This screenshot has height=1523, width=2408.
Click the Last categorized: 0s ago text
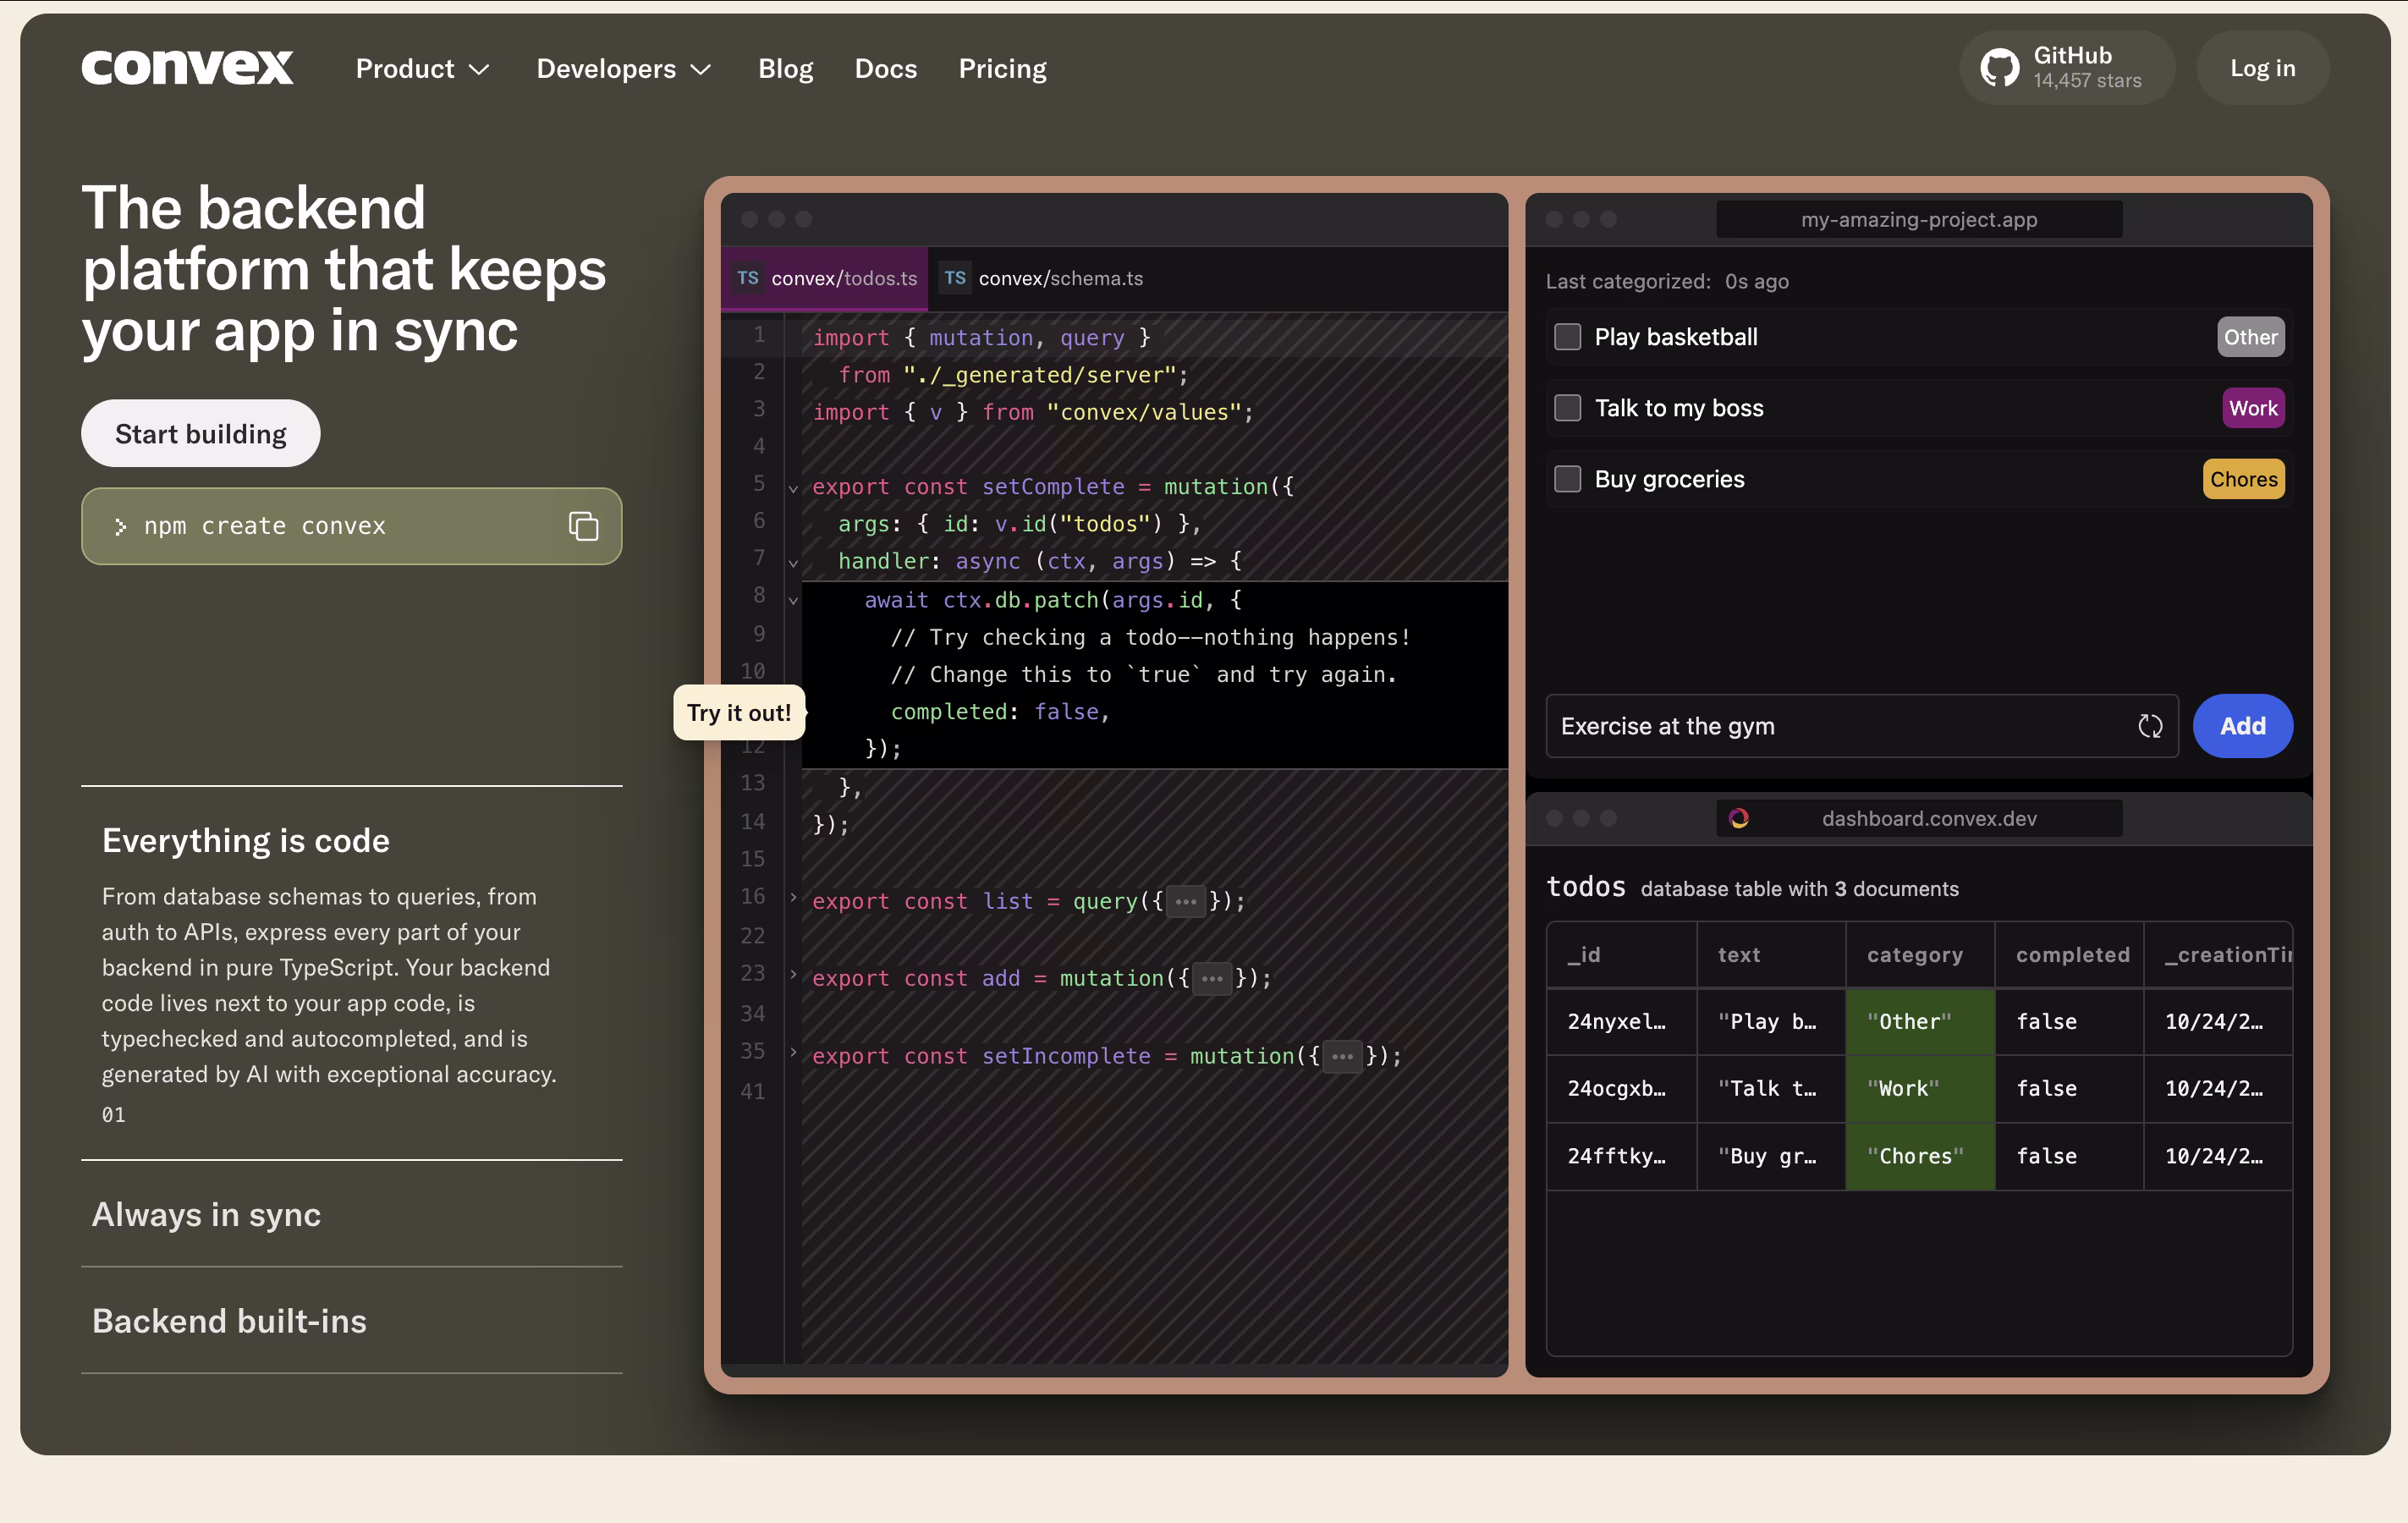(x=1667, y=281)
